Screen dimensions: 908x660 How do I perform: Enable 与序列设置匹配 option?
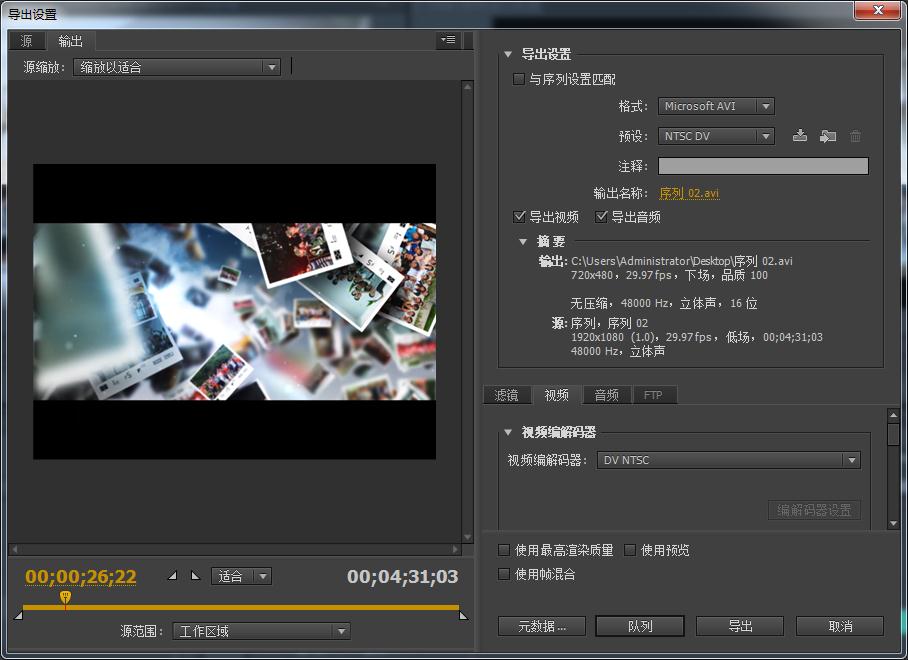(519, 78)
